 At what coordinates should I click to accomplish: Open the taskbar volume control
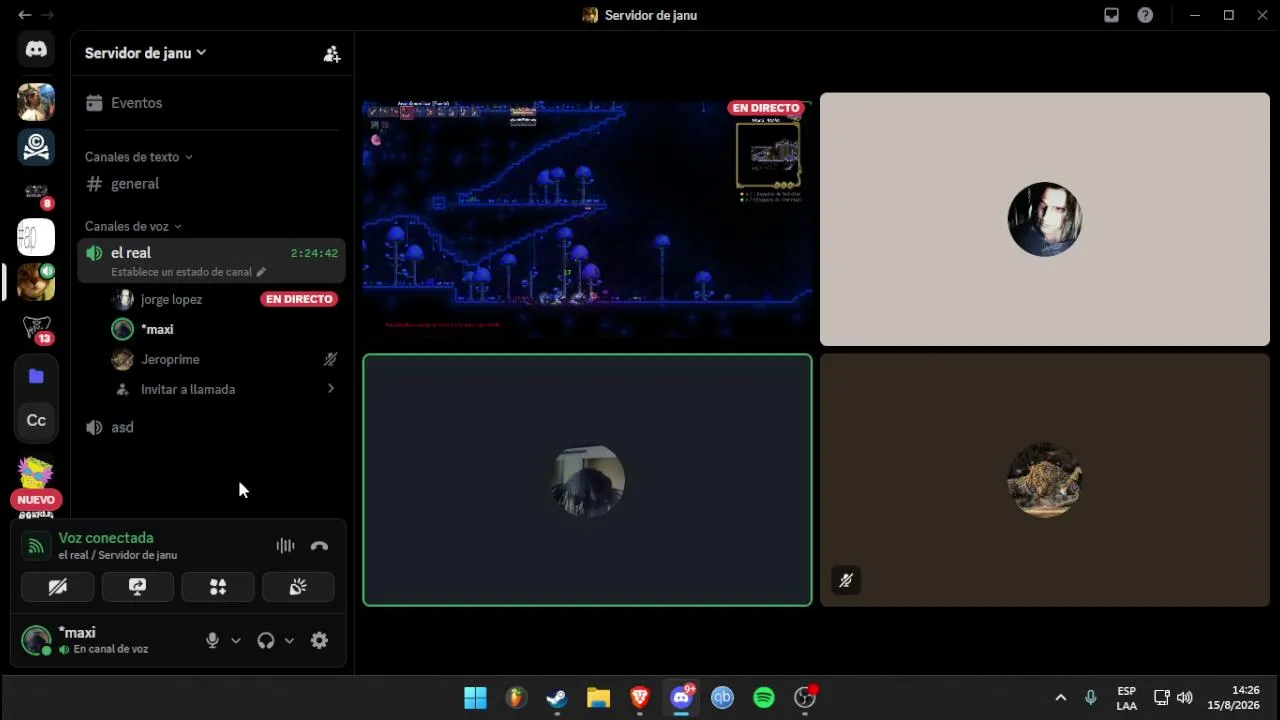coord(1185,698)
